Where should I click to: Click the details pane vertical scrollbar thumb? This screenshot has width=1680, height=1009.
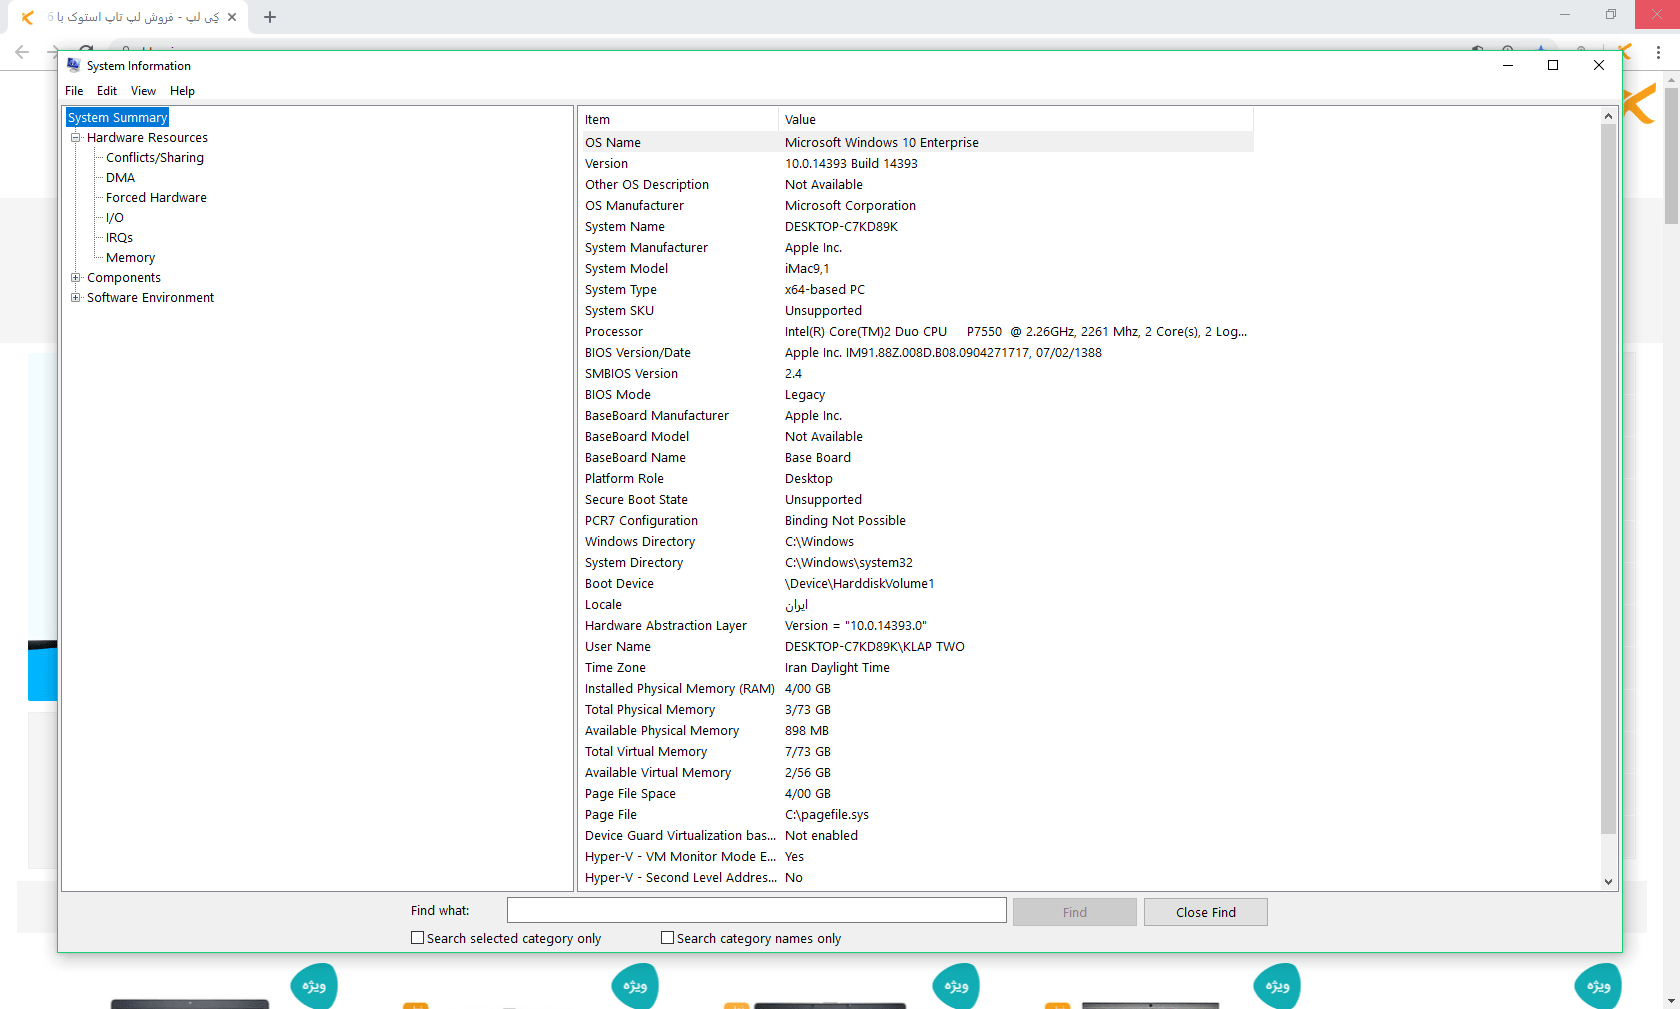[1608, 478]
